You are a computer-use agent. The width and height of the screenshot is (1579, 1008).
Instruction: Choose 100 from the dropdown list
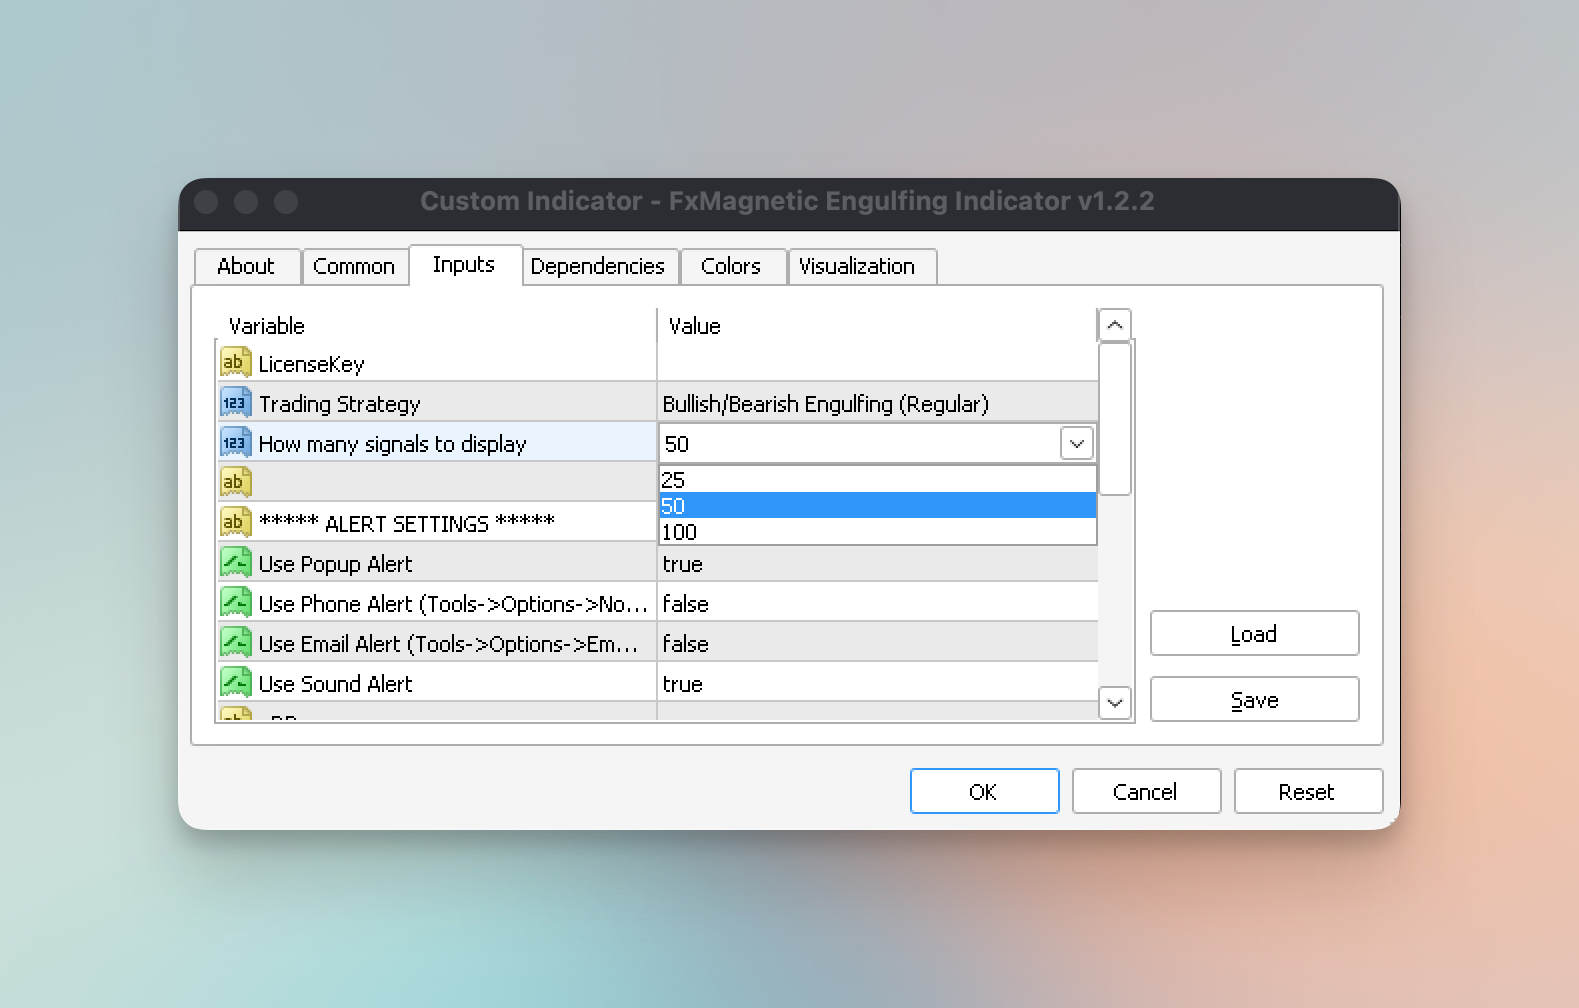(x=877, y=532)
